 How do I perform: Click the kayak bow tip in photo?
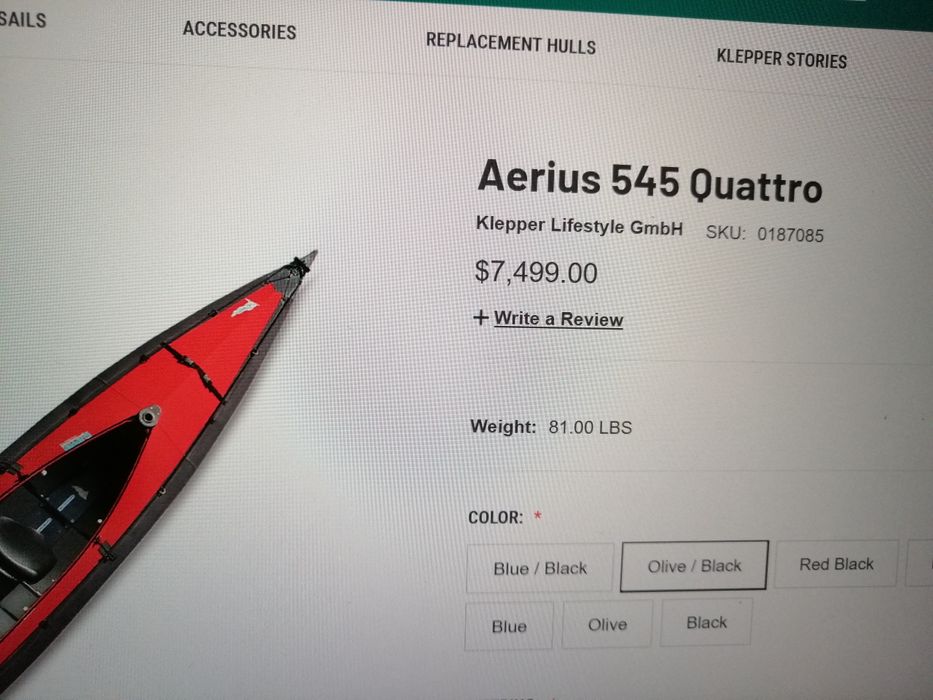pyautogui.click(x=305, y=262)
